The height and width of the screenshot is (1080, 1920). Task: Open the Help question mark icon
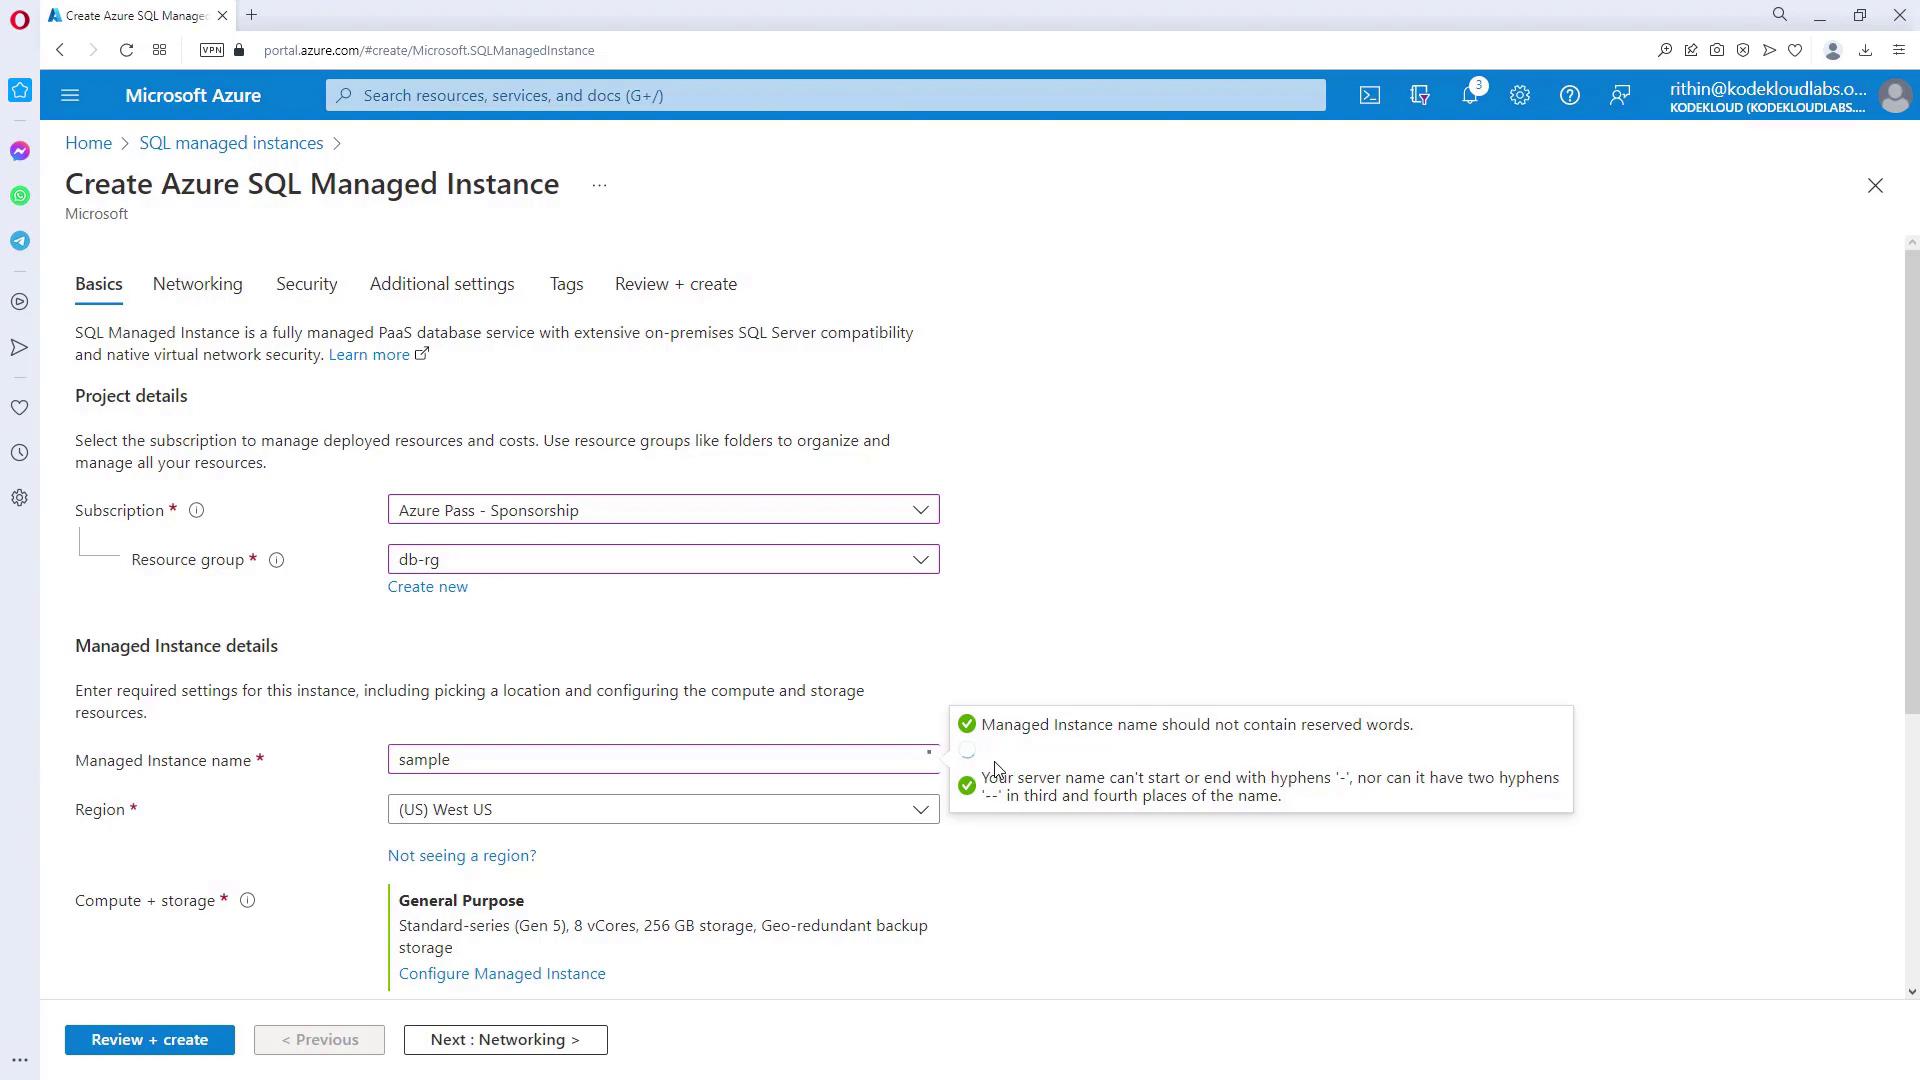[x=1569, y=95]
